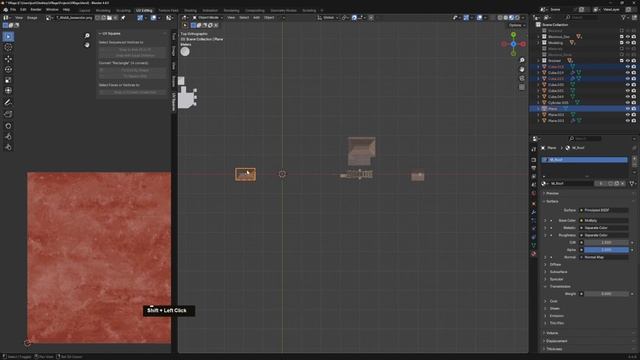The height and width of the screenshot is (360, 640).
Task: Open the Global transform orientation dropdown
Action: pos(328,18)
